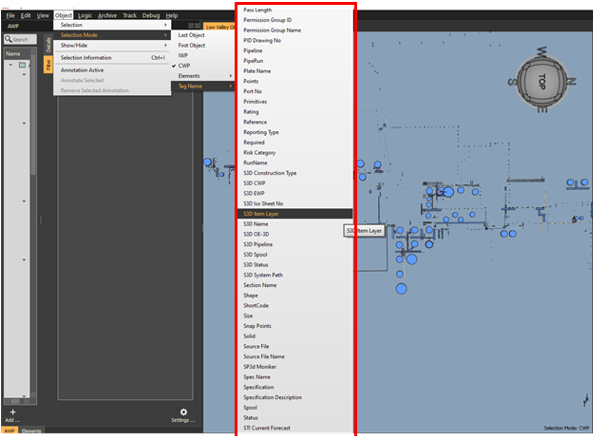The image size is (593, 436).
Task: Expand the folder tree node
Action: pos(11,65)
